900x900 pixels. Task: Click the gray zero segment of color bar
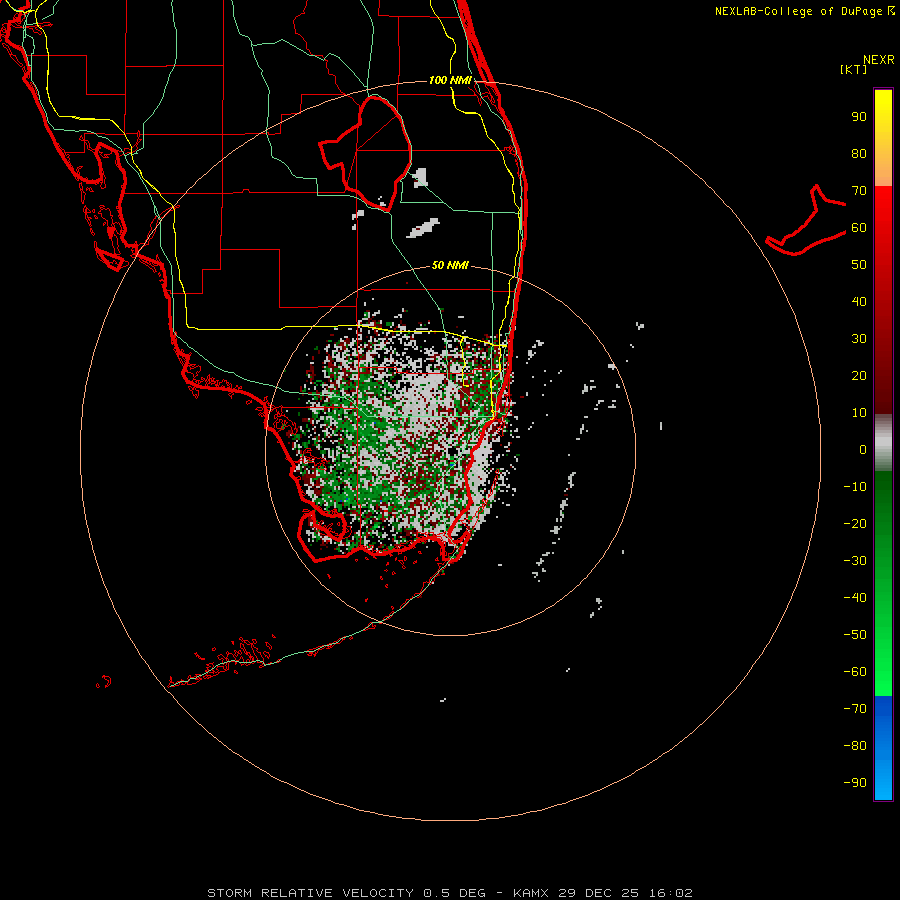tap(883, 443)
